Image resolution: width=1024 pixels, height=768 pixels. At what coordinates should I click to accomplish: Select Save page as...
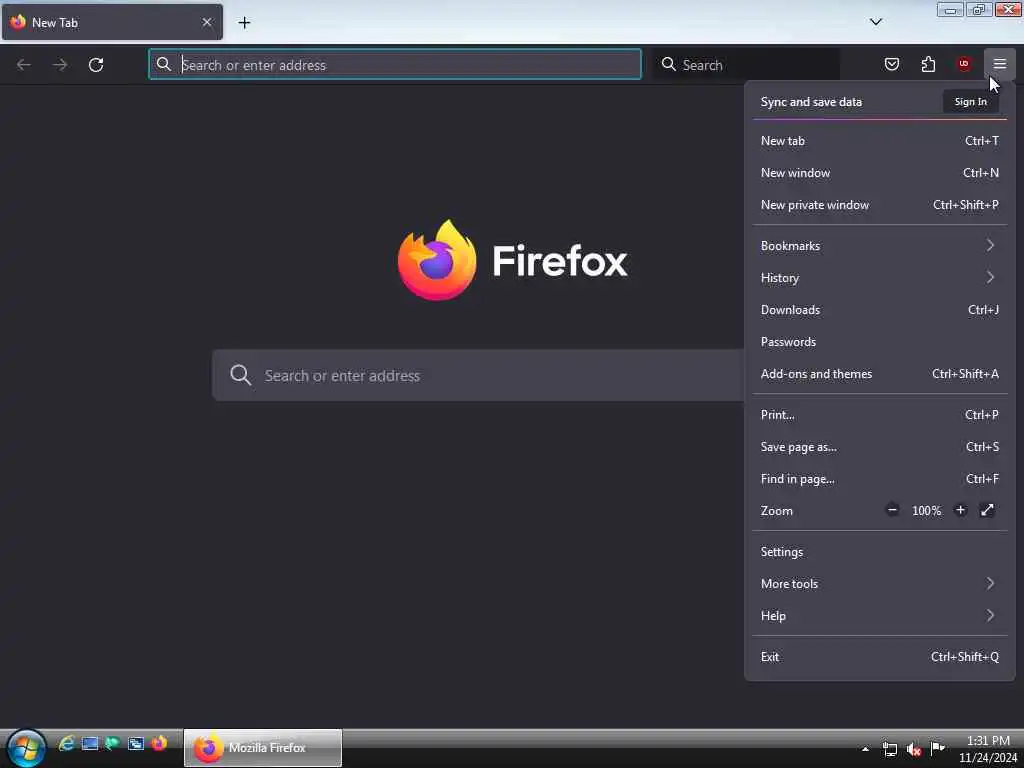click(x=880, y=447)
